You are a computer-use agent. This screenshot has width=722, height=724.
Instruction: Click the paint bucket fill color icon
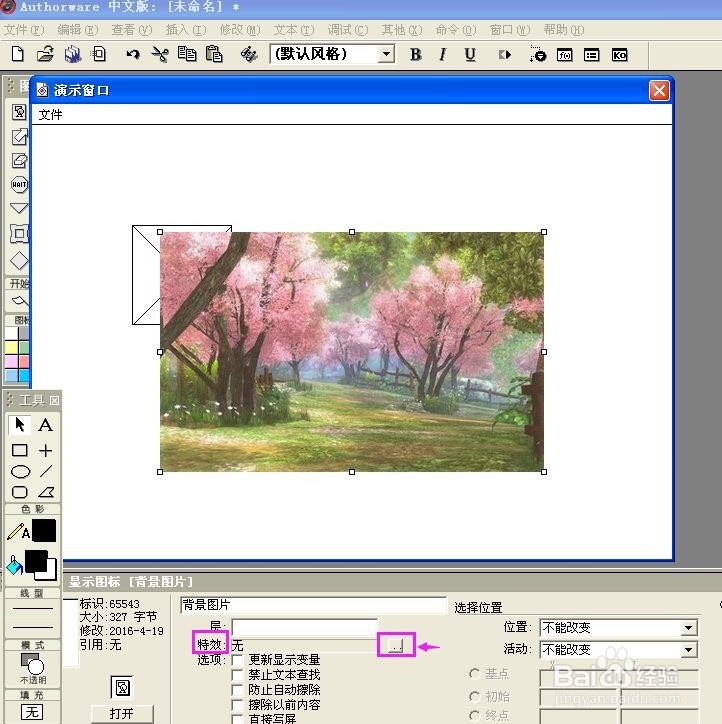click(x=14, y=565)
